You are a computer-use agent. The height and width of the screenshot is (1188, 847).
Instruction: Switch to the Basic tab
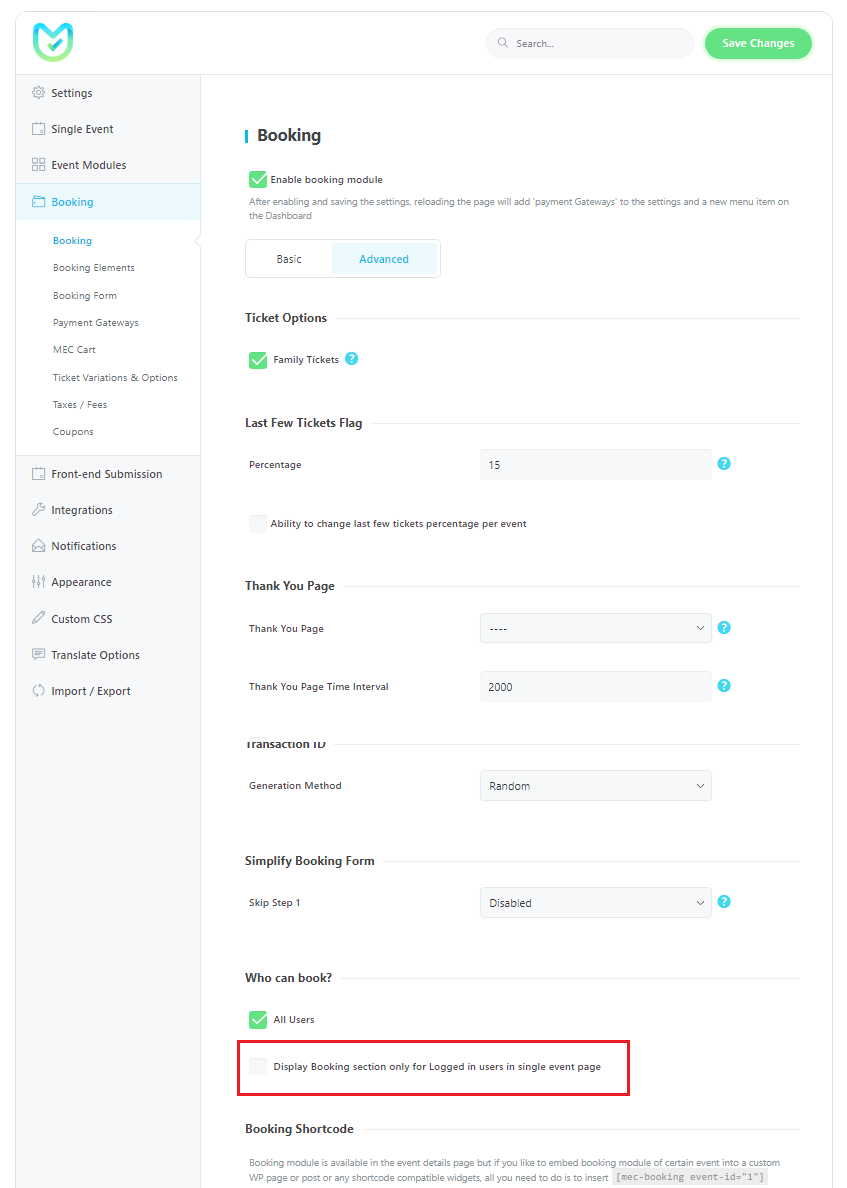tap(290, 258)
